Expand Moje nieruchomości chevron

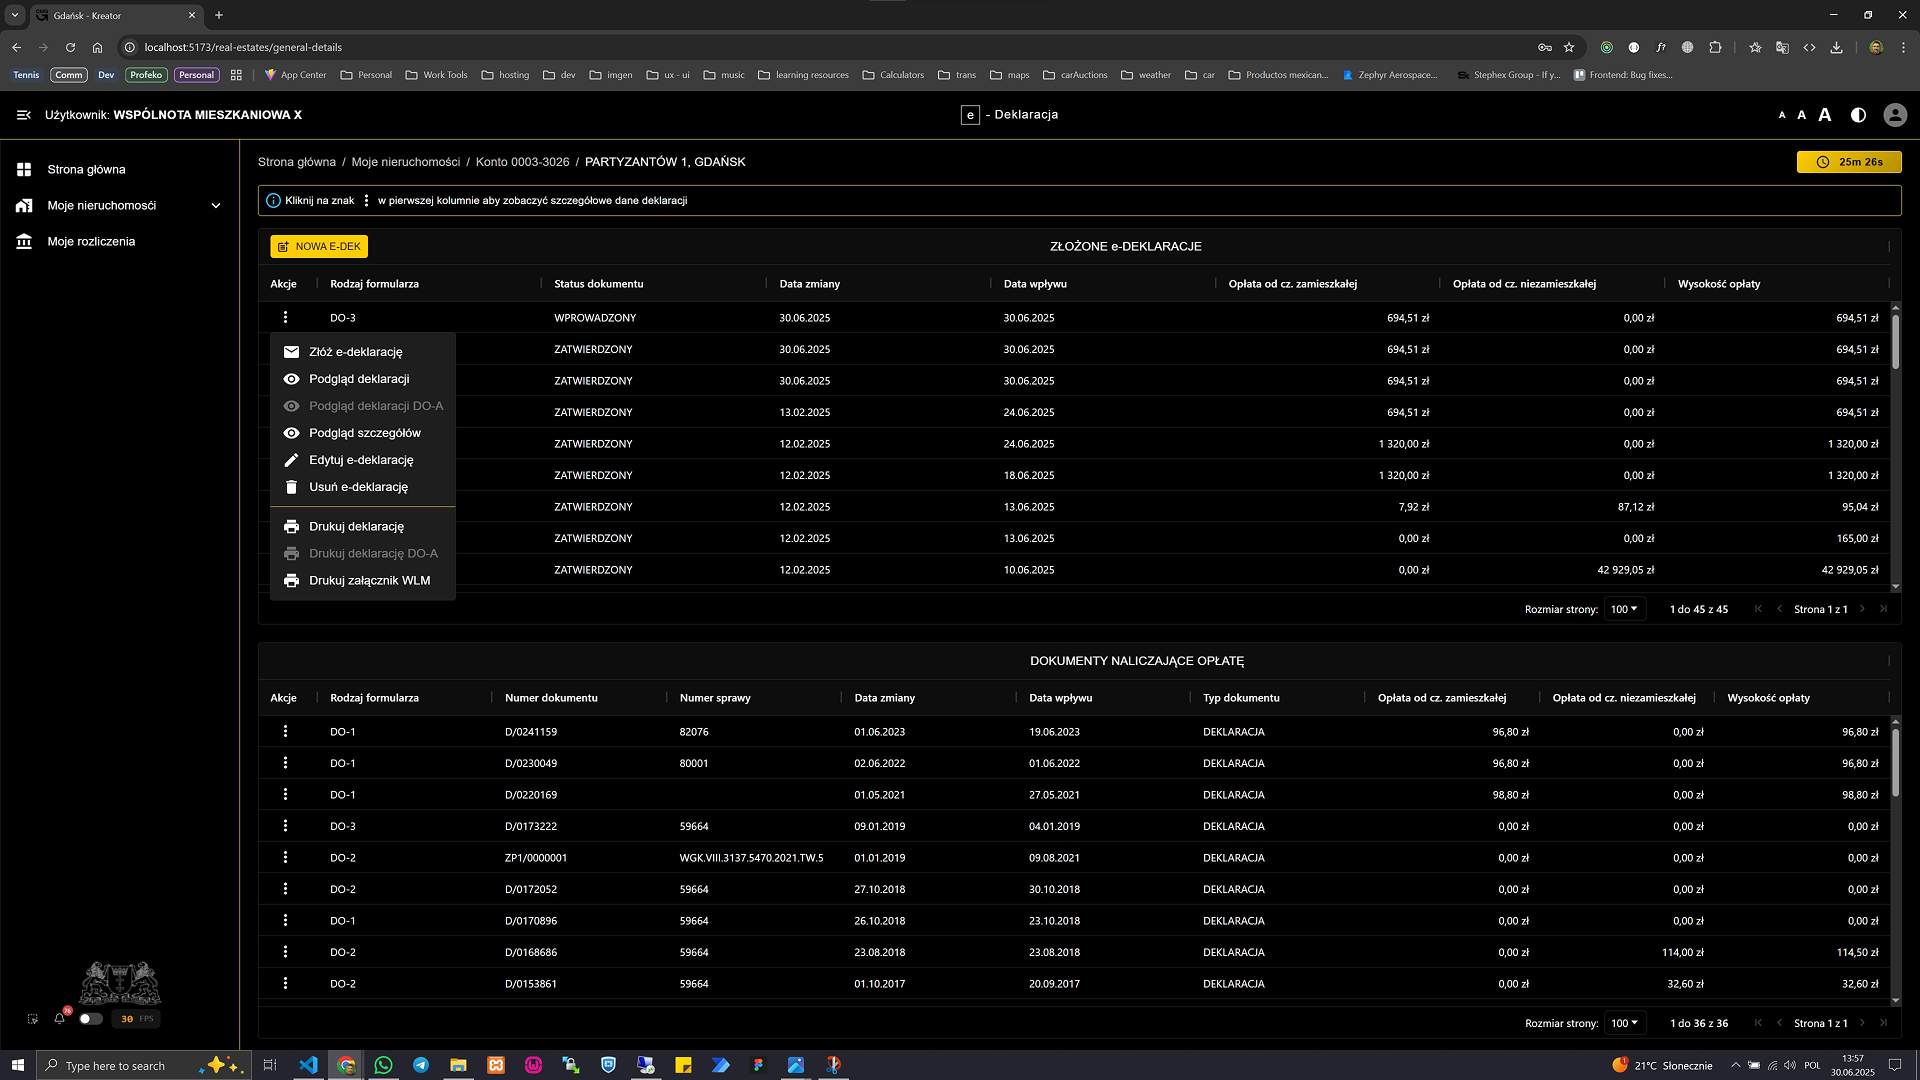[216, 206]
